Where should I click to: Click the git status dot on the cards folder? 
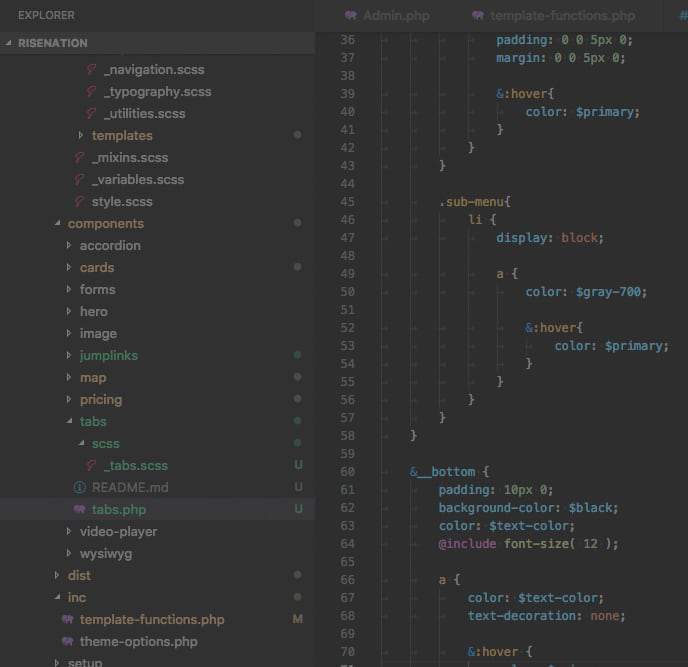click(297, 267)
